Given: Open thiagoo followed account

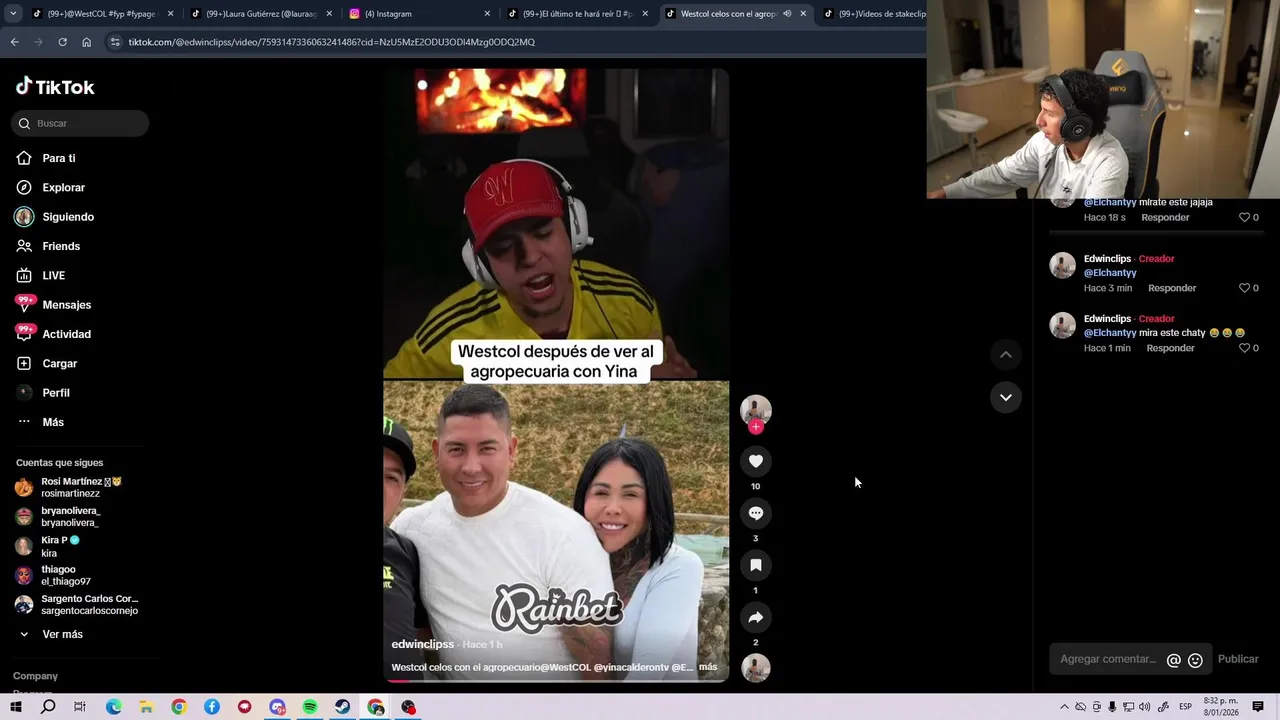Looking at the screenshot, I should pyautogui.click(x=65, y=575).
